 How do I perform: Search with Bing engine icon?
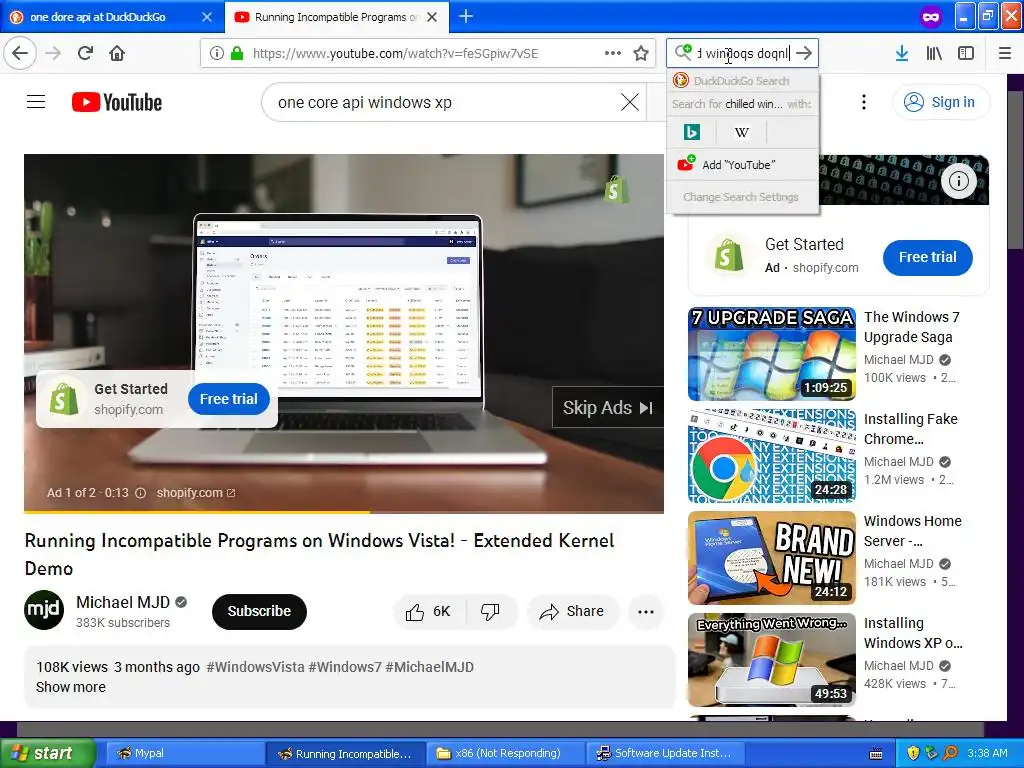(x=692, y=133)
